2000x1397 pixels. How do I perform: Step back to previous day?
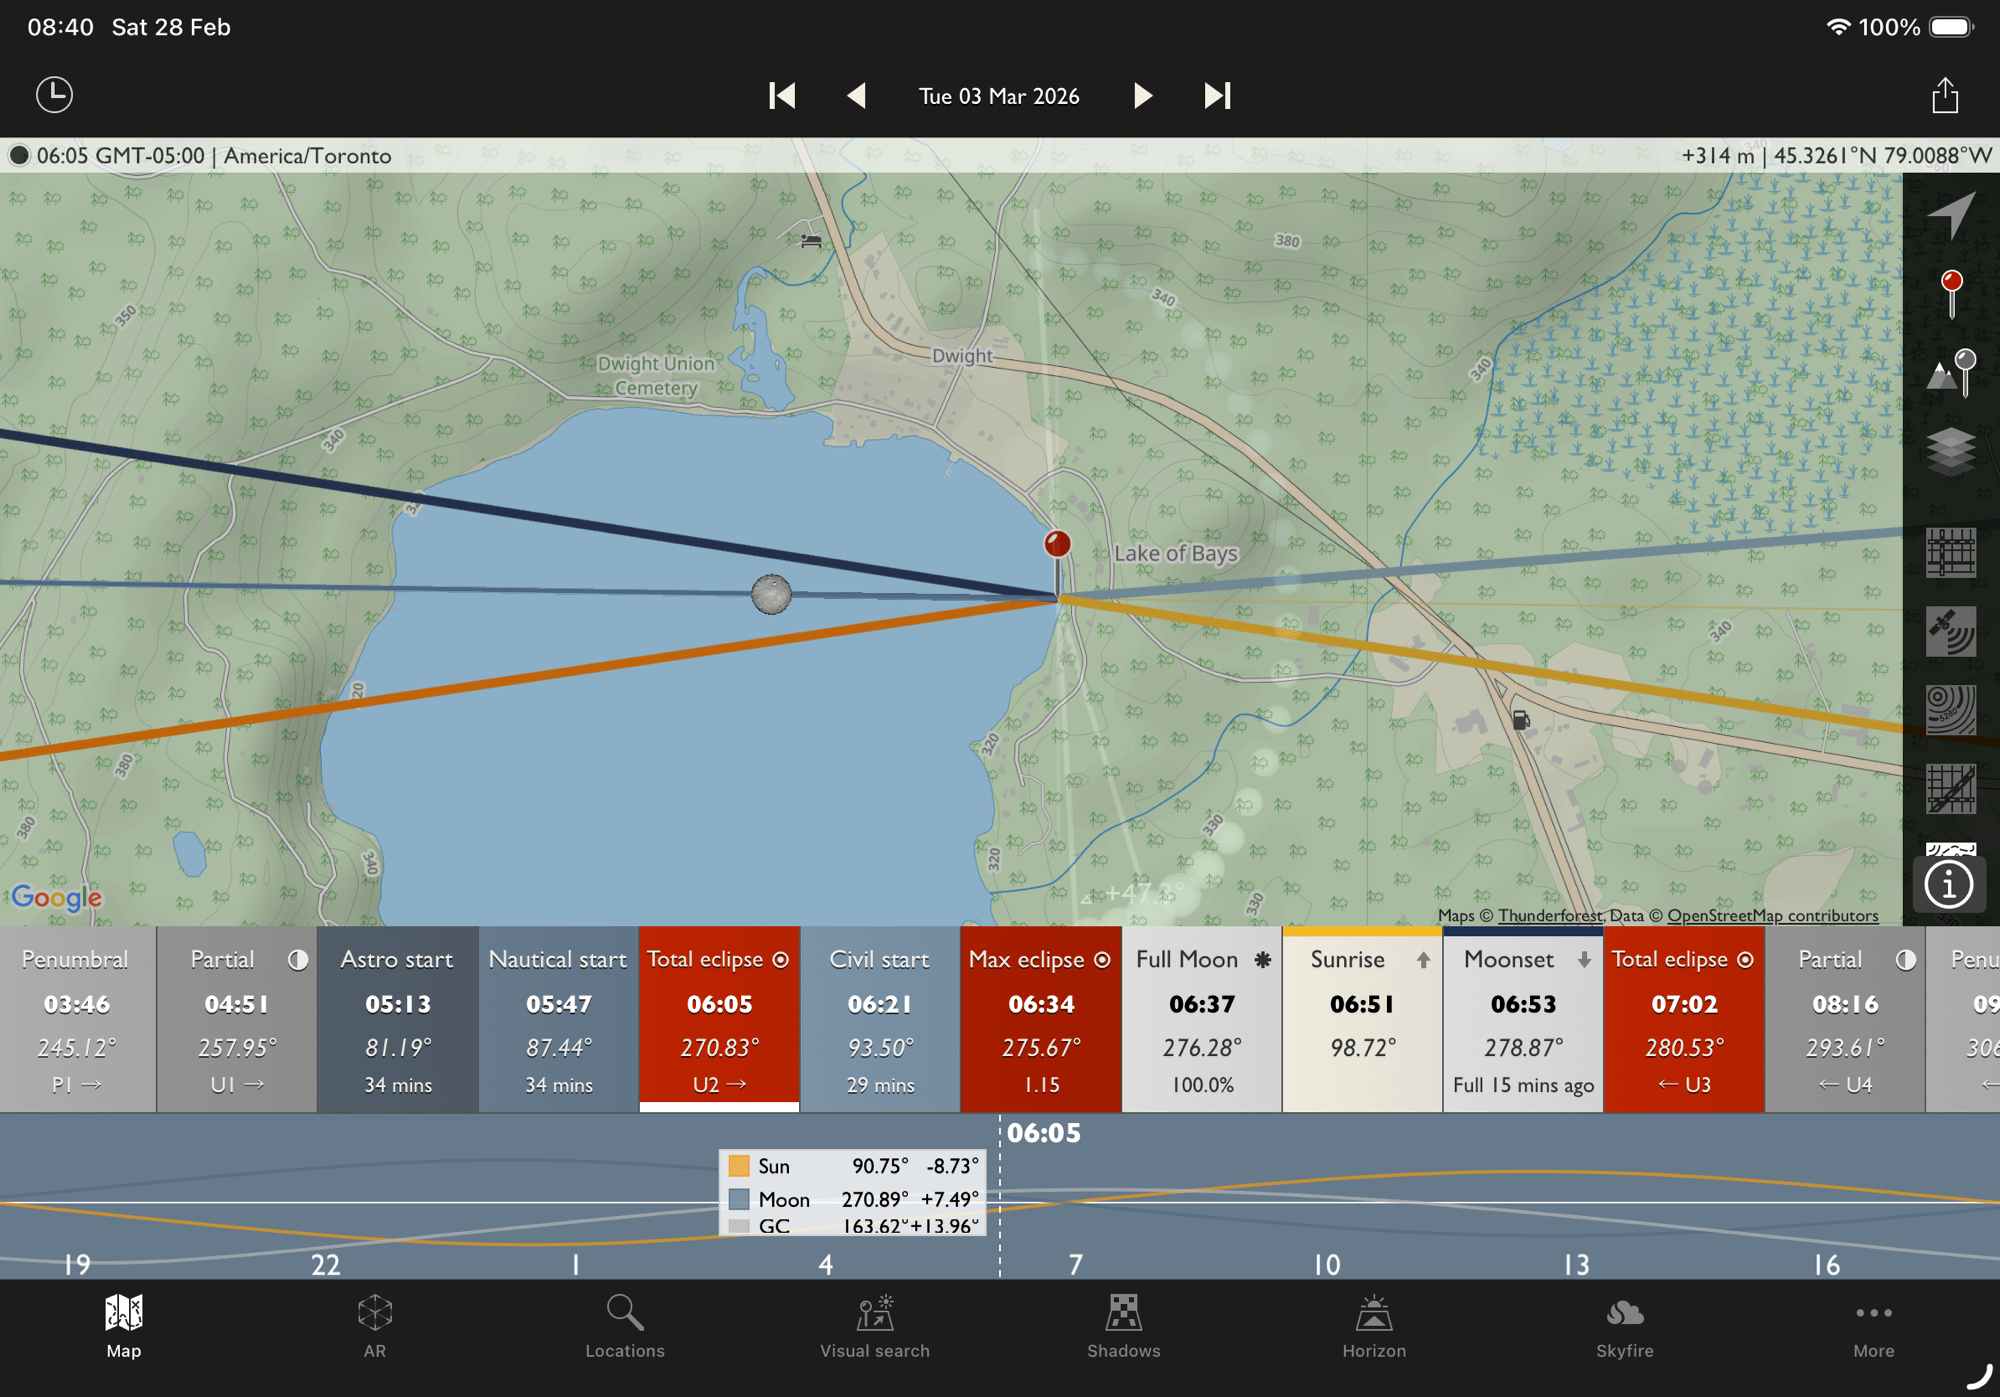[x=856, y=96]
